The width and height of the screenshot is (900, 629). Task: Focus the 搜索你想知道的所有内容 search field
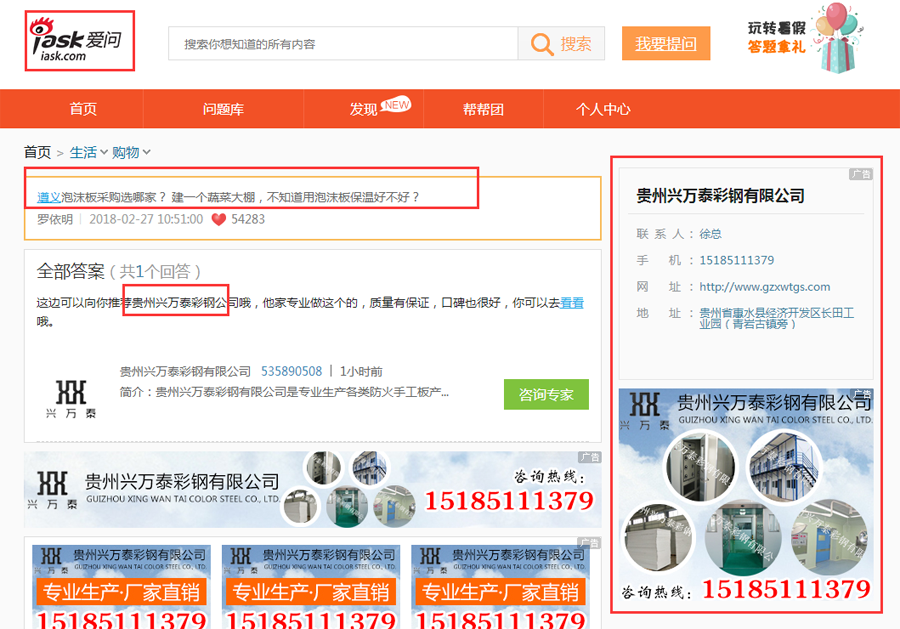(343, 44)
